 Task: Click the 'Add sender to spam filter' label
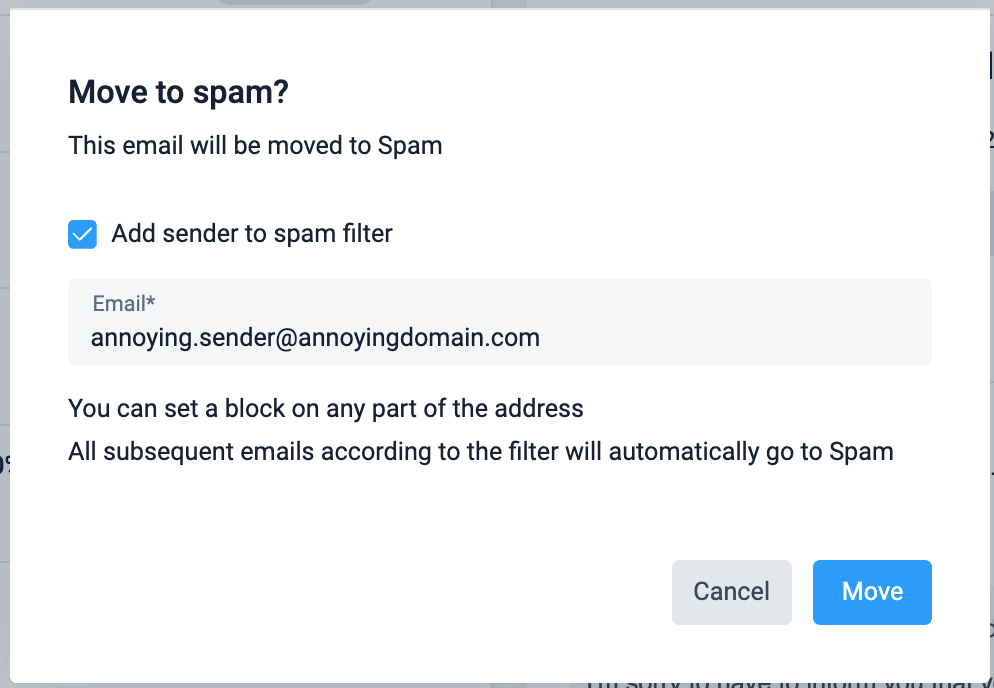[252, 234]
